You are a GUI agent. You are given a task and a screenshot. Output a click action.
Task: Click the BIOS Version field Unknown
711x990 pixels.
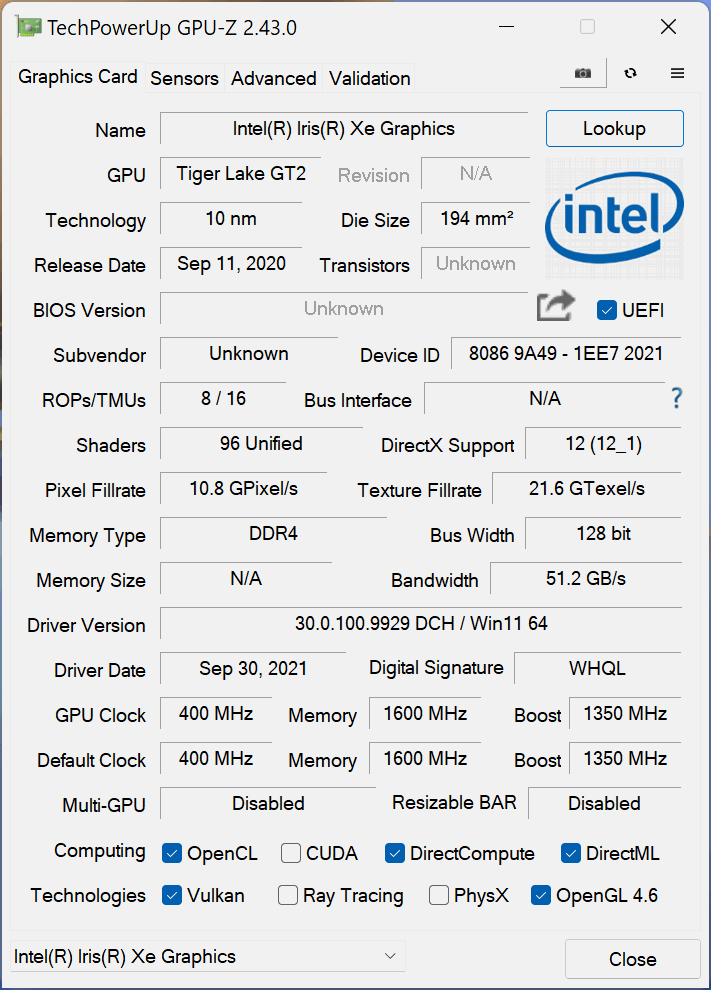(x=344, y=308)
